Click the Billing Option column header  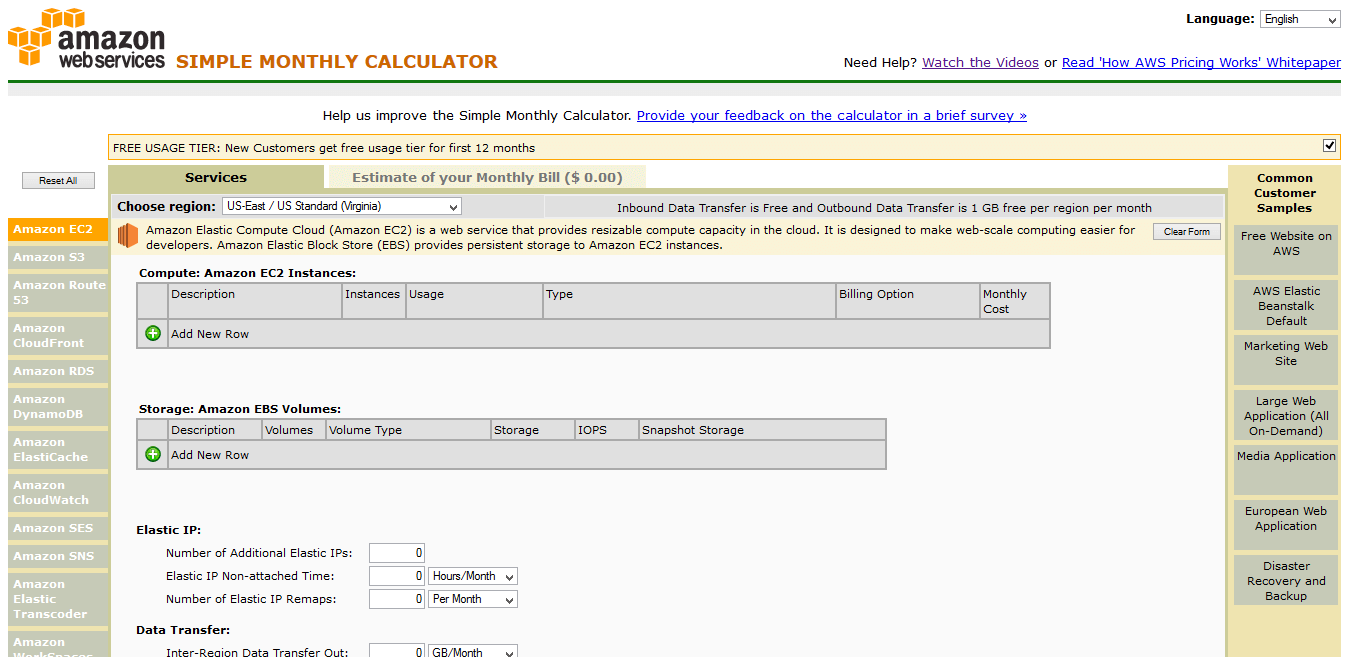[x=908, y=301]
